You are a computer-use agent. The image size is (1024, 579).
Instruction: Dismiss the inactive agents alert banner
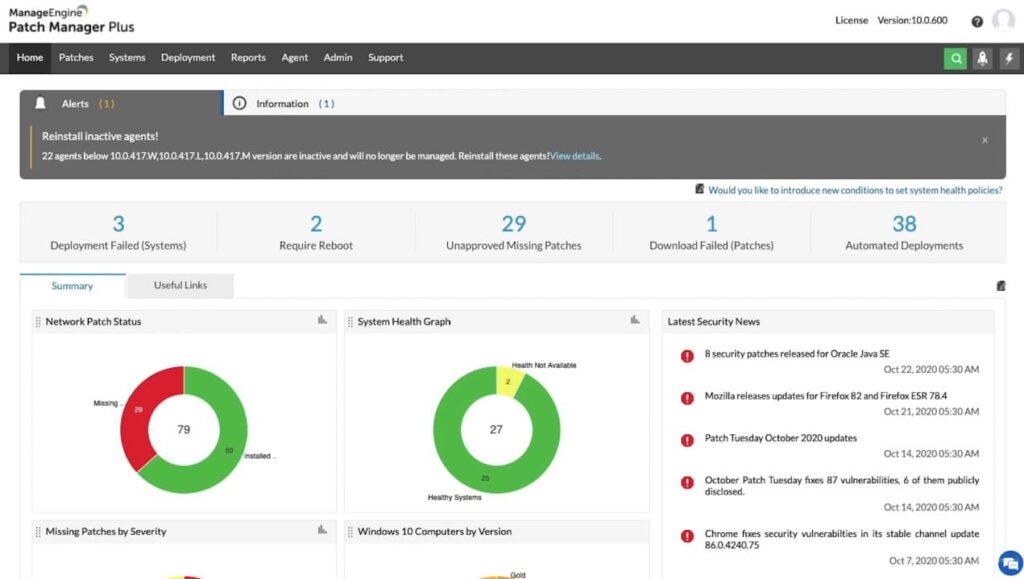pyautogui.click(x=985, y=140)
